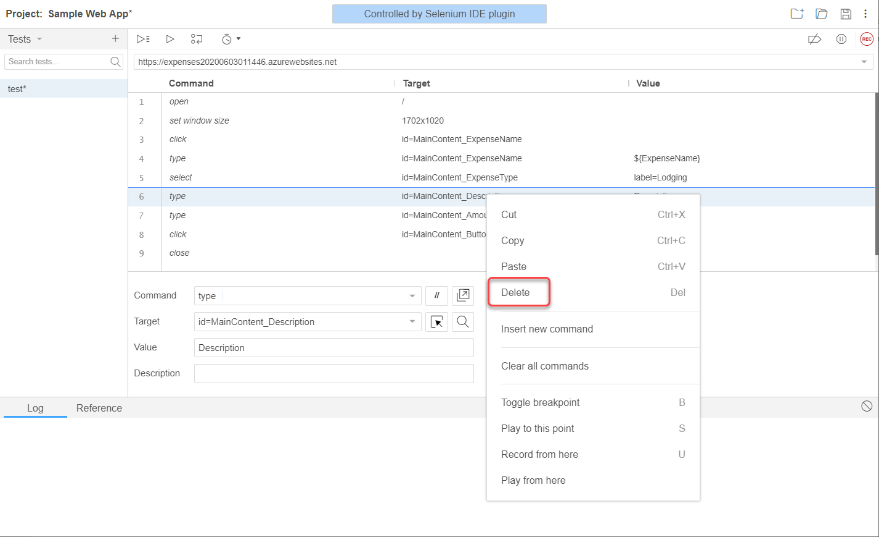Choose Cut from the context menu
Image resolution: width=879 pixels, height=537 pixels.
(593, 215)
